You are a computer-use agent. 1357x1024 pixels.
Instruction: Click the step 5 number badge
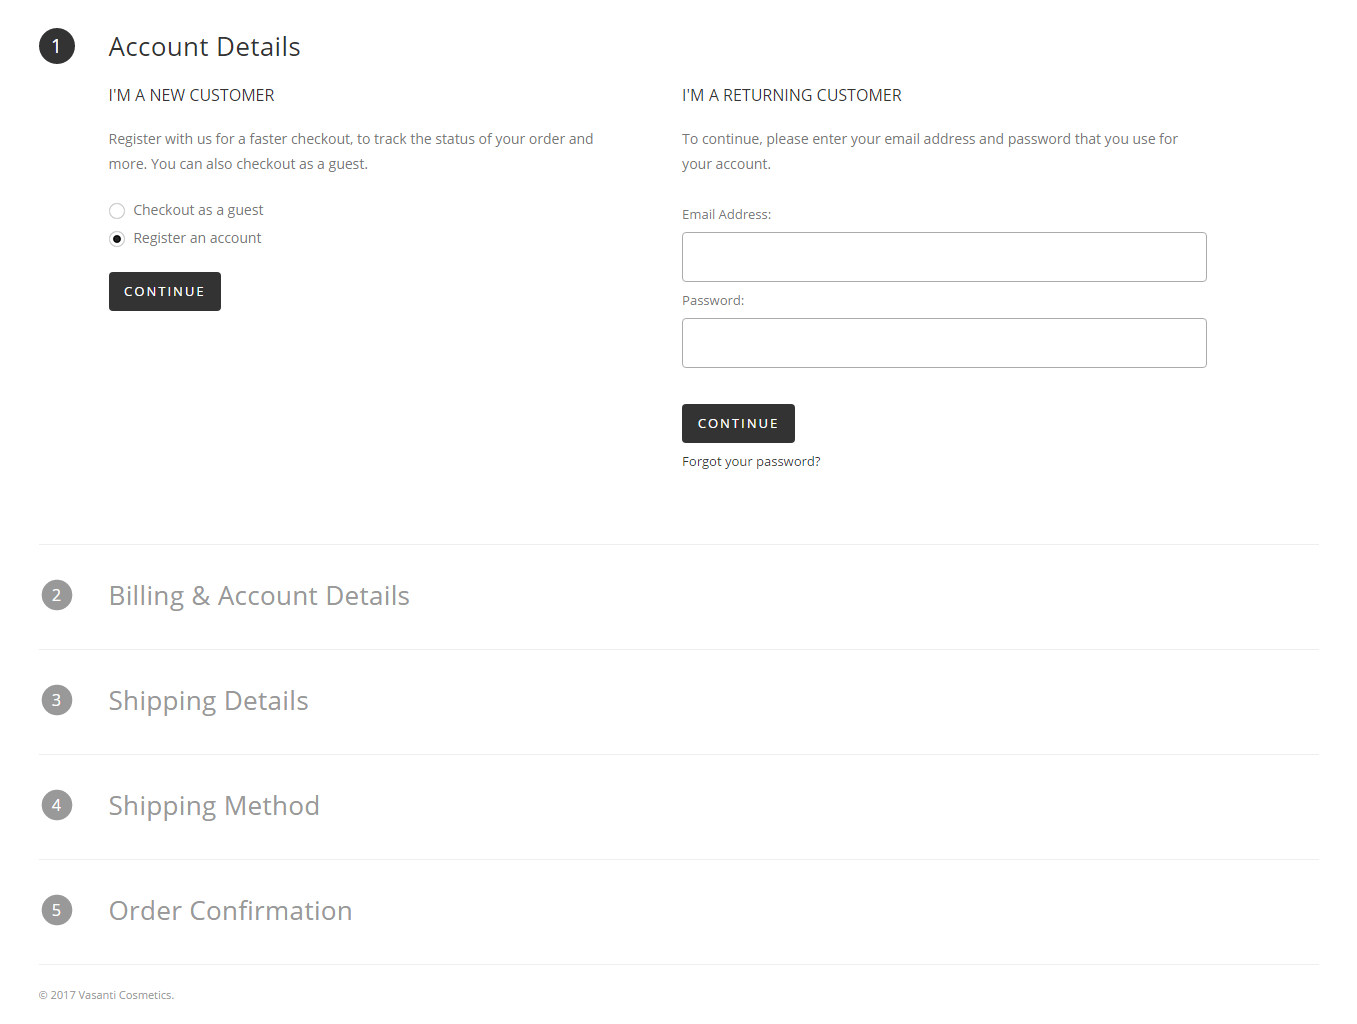(57, 910)
